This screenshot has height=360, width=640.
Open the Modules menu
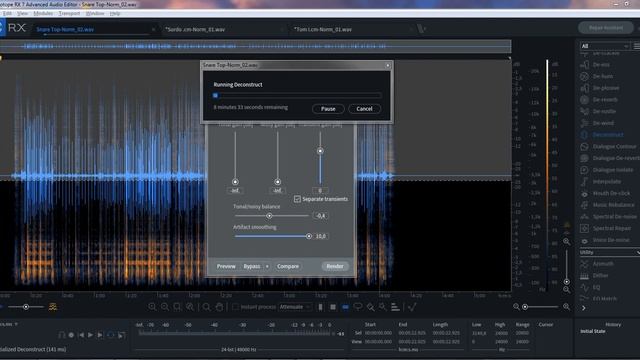[x=43, y=13]
